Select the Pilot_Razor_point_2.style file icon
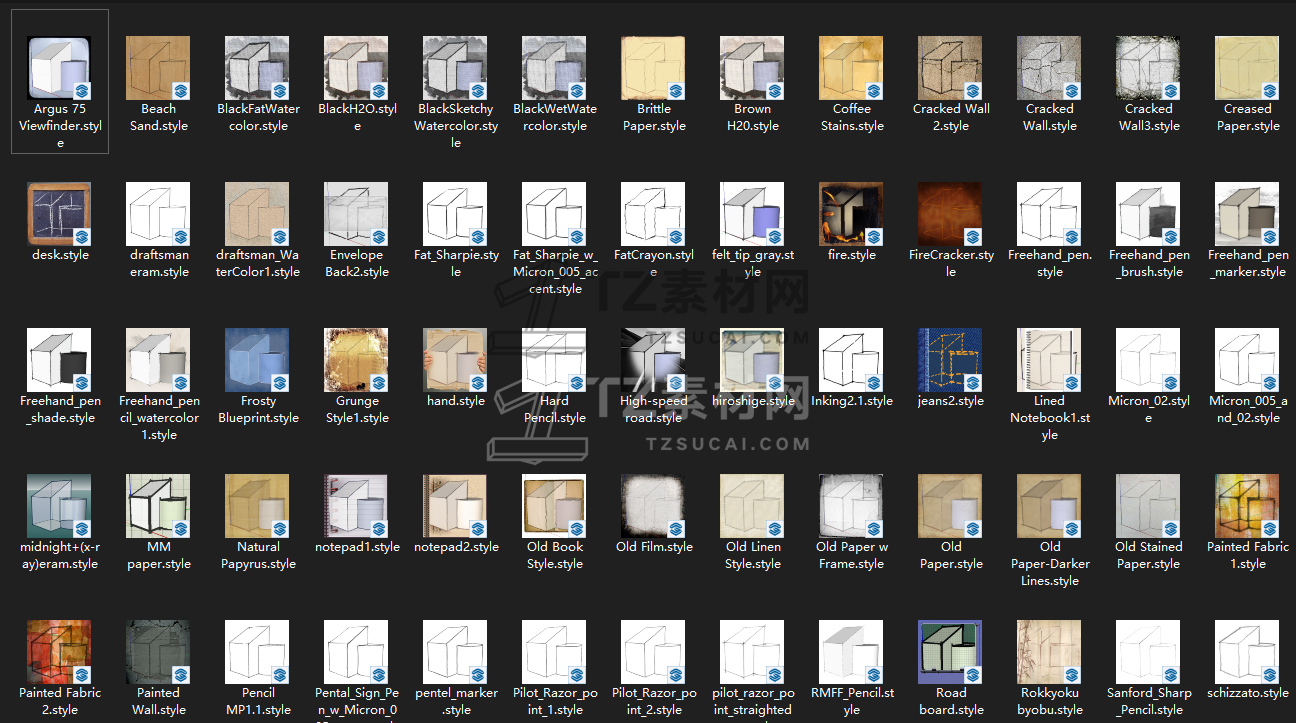This screenshot has height=723, width=1296. 654,652
